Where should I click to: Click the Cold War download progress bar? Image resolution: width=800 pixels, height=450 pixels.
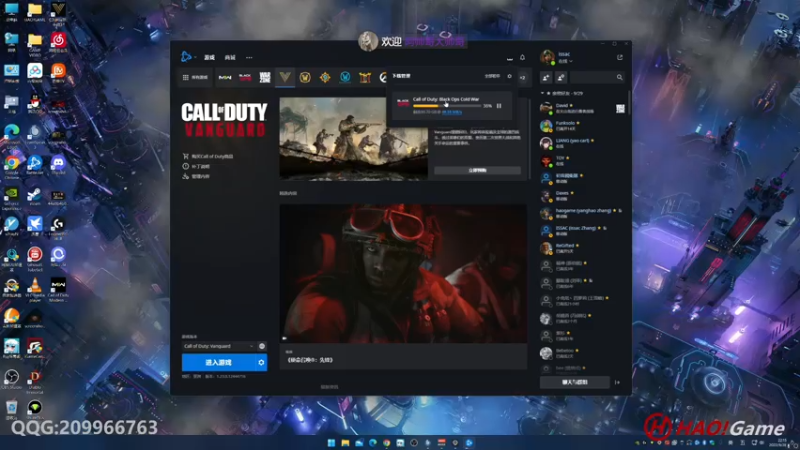446,106
